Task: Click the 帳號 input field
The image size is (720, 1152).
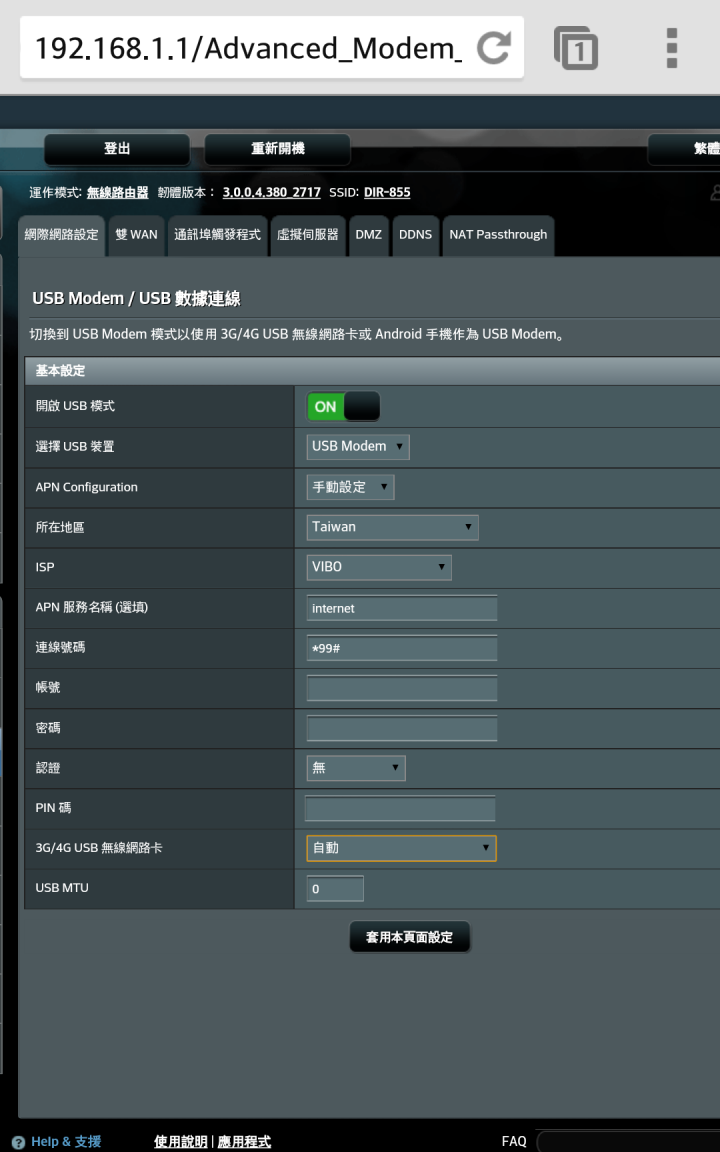Action: (x=402, y=688)
